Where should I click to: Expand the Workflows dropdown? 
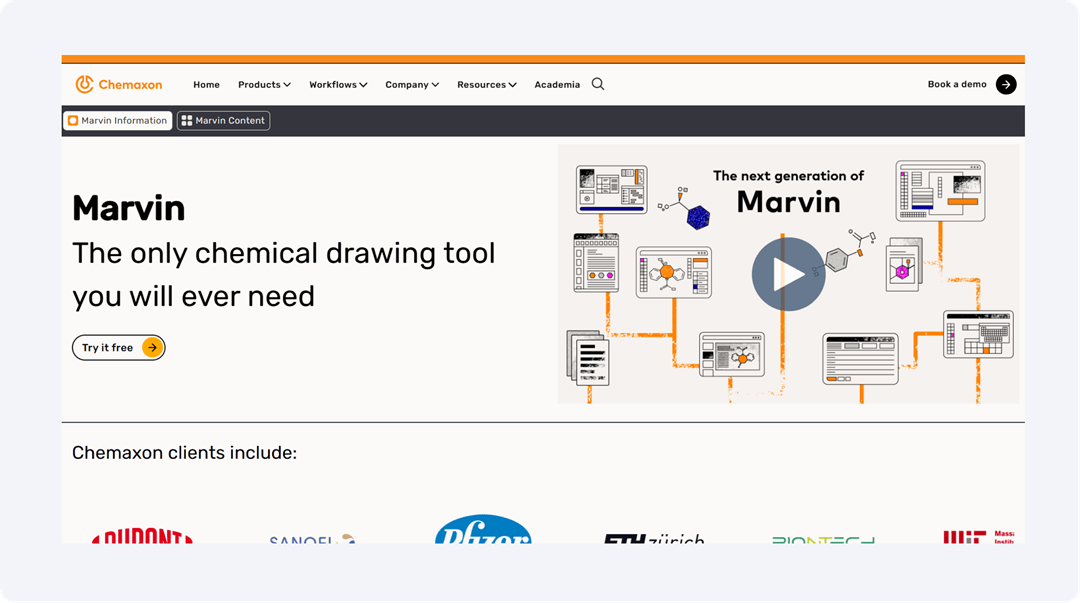click(338, 85)
